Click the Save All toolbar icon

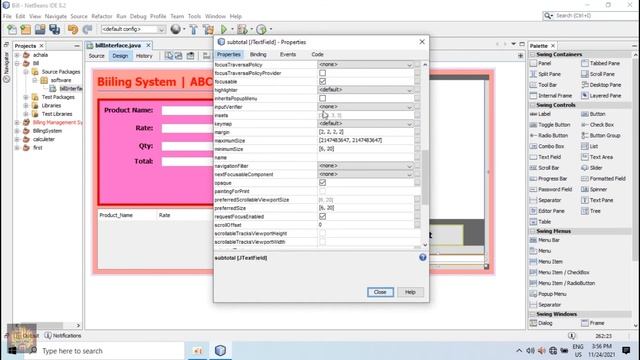tap(54, 29)
